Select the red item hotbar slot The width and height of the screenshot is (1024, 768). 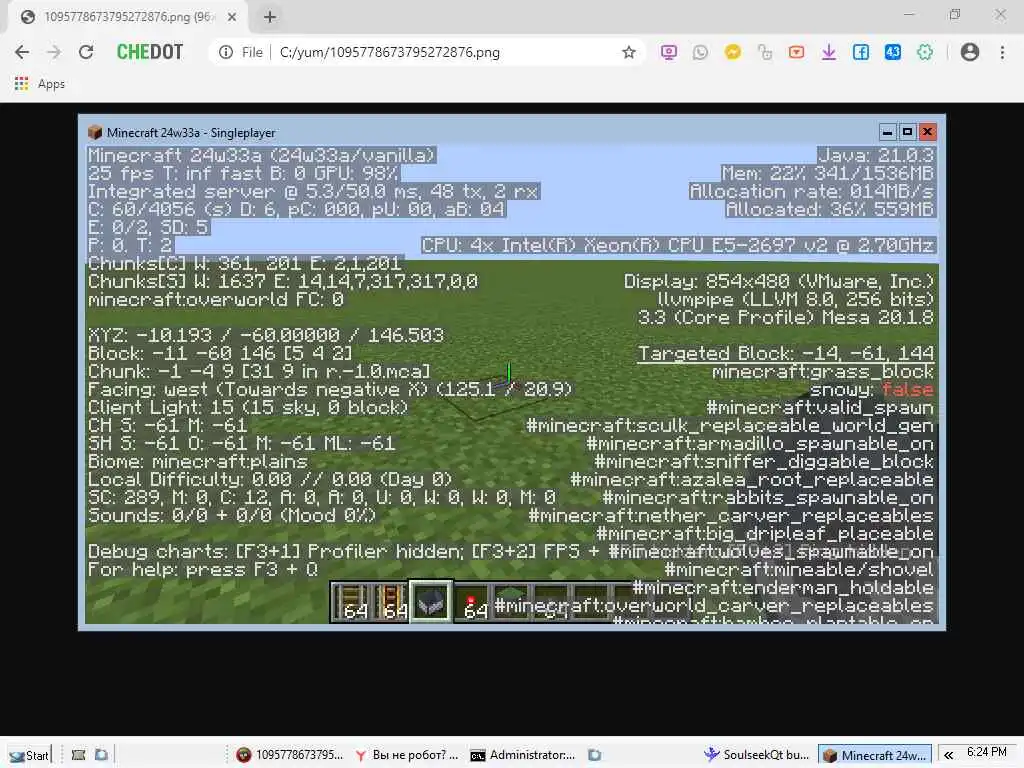(x=472, y=601)
